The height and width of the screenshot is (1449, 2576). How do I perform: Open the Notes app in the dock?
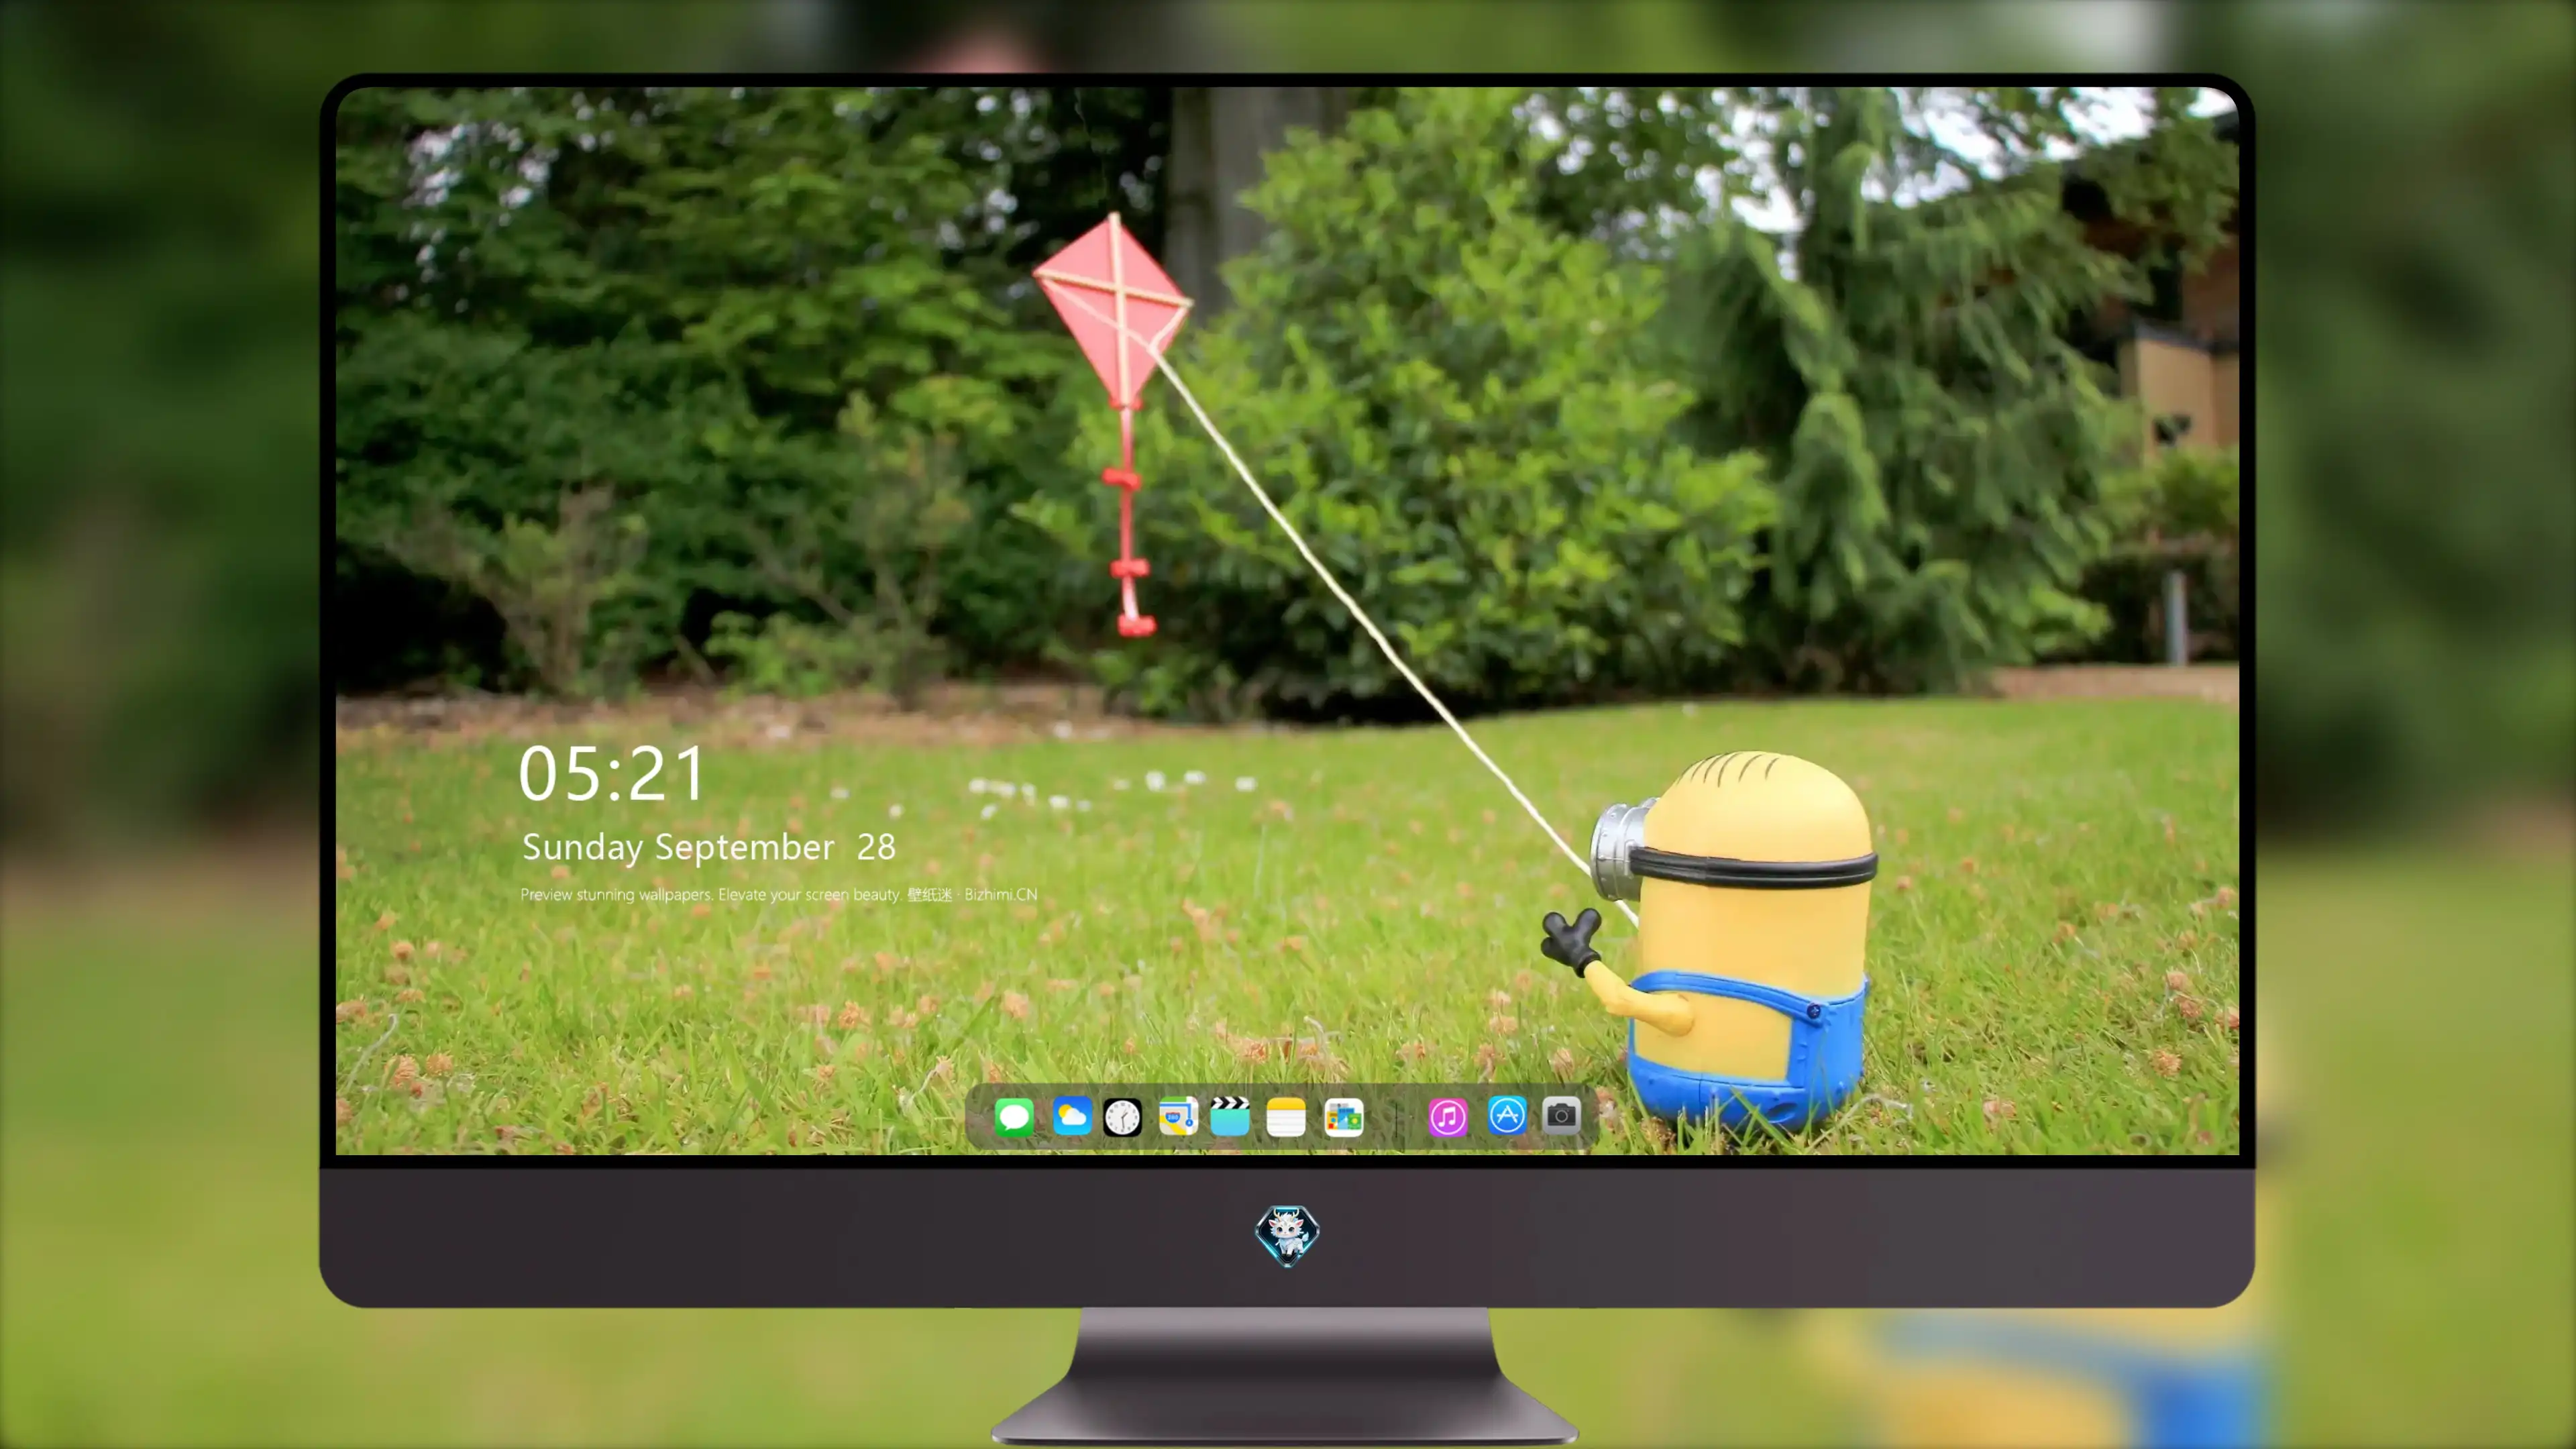click(1286, 1117)
